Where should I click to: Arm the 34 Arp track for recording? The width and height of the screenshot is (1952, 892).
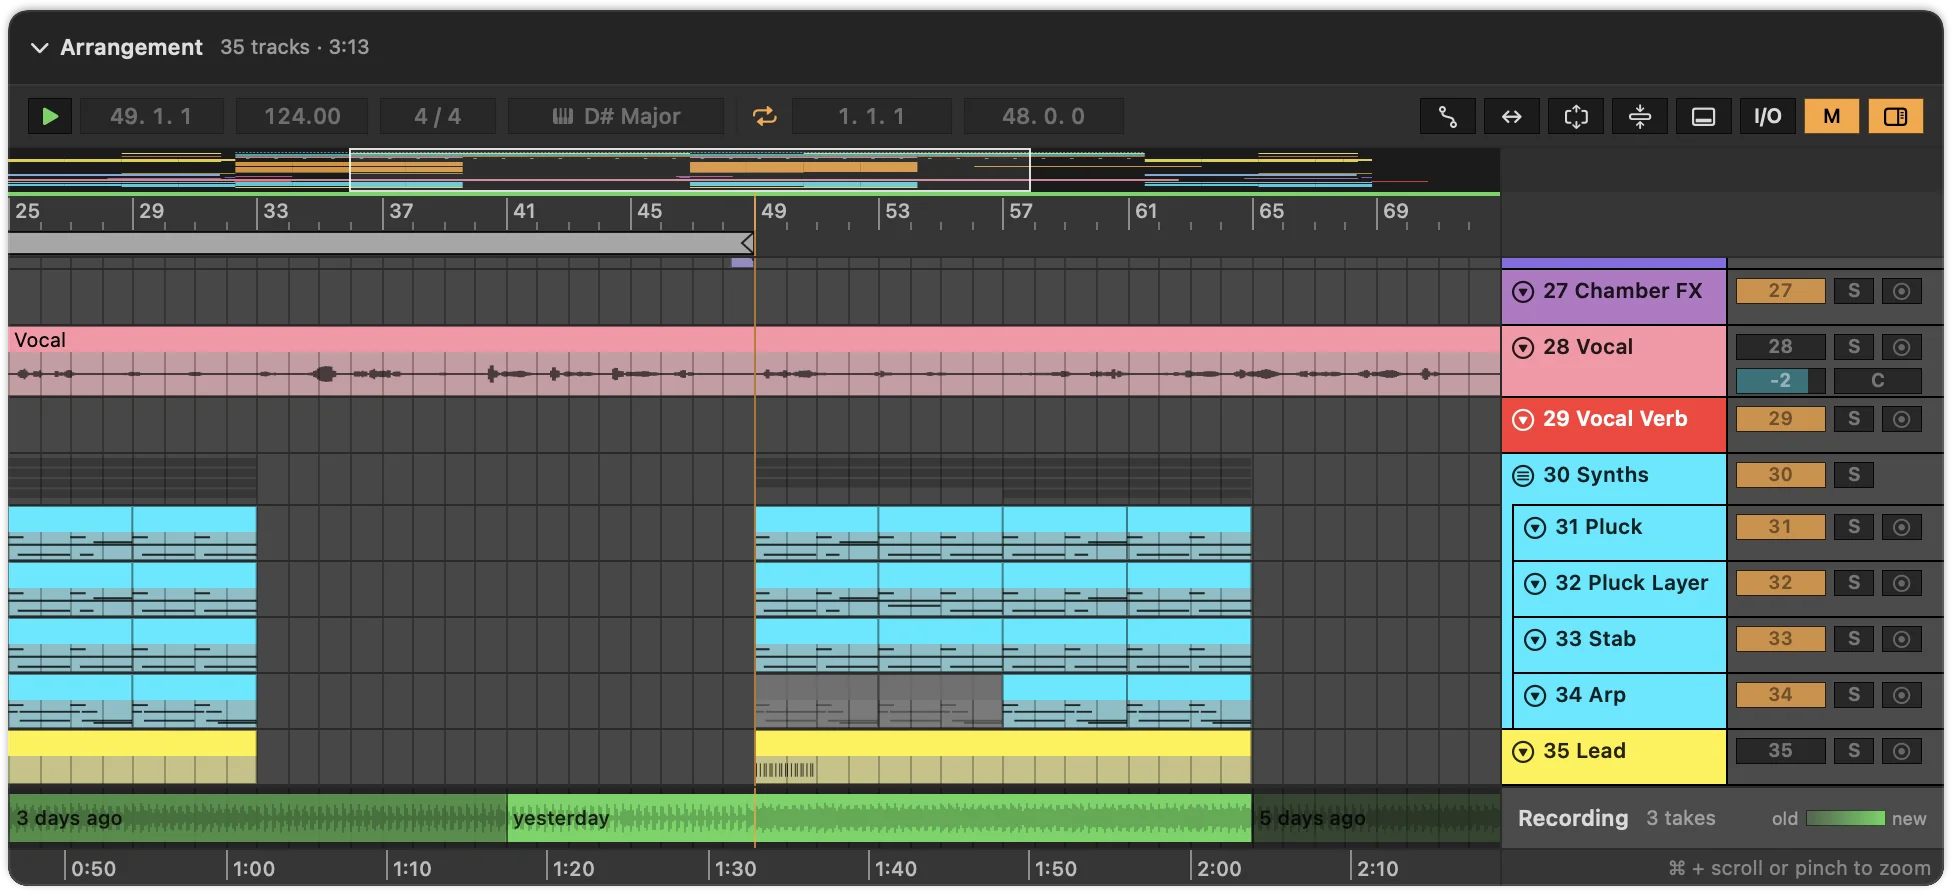click(x=1902, y=695)
